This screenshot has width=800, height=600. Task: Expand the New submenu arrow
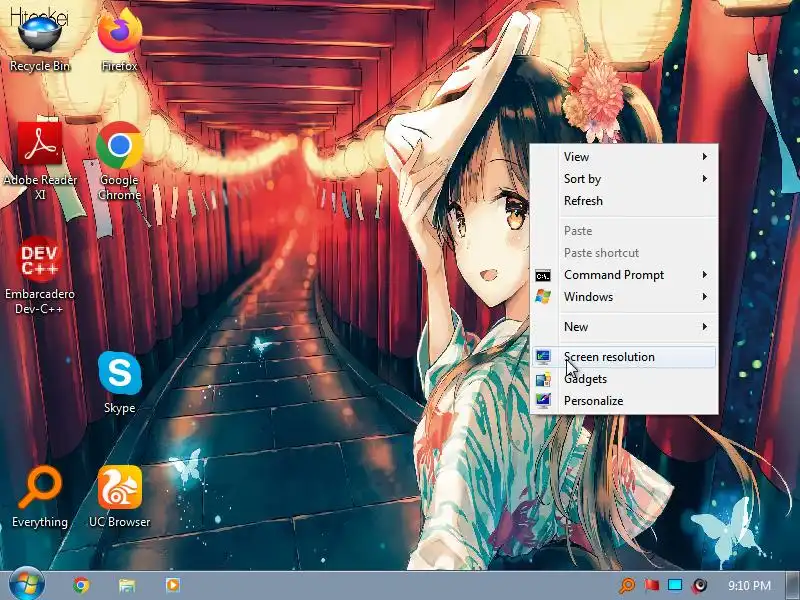point(705,327)
